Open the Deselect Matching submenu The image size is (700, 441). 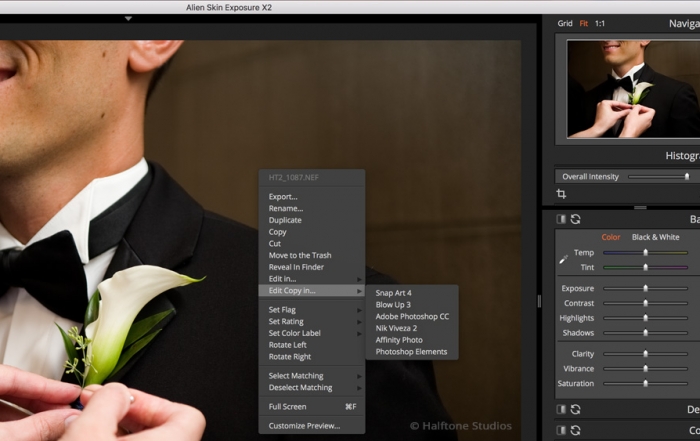(x=312, y=387)
